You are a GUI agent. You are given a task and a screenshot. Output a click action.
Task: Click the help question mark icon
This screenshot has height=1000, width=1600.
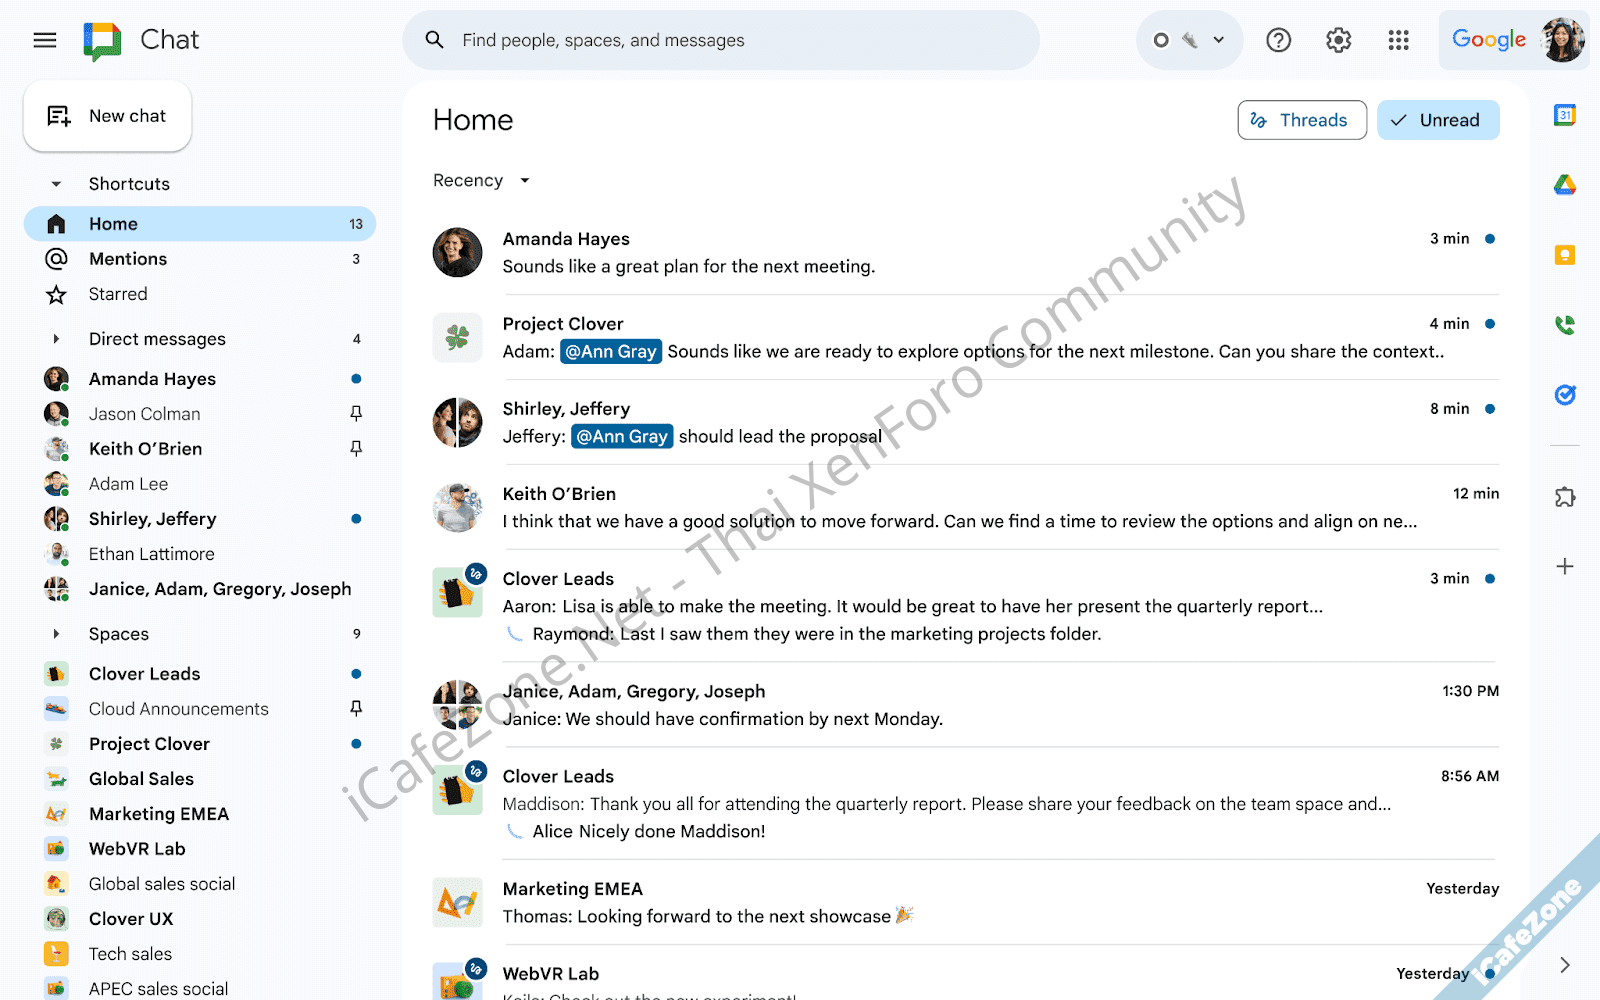[x=1278, y=40]
